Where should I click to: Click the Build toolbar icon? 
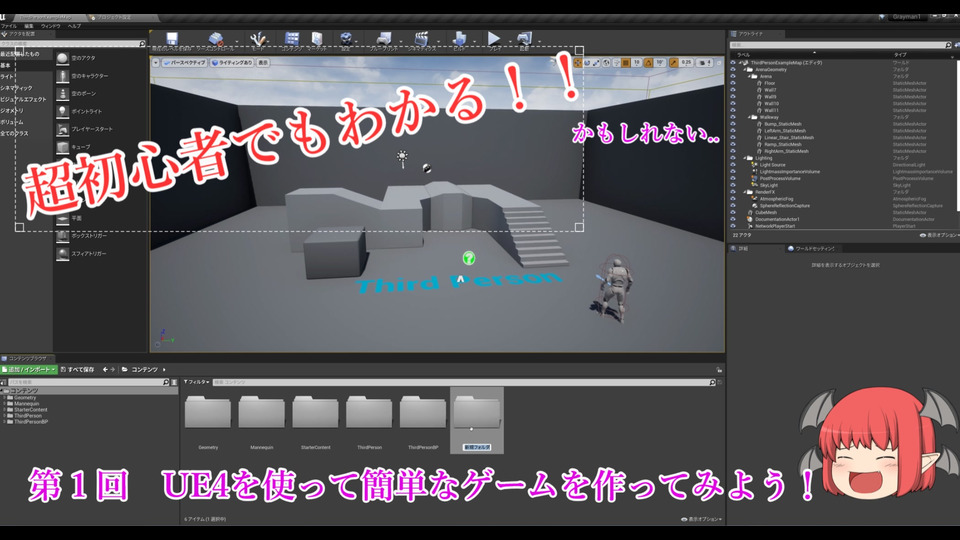pos(459,39)
